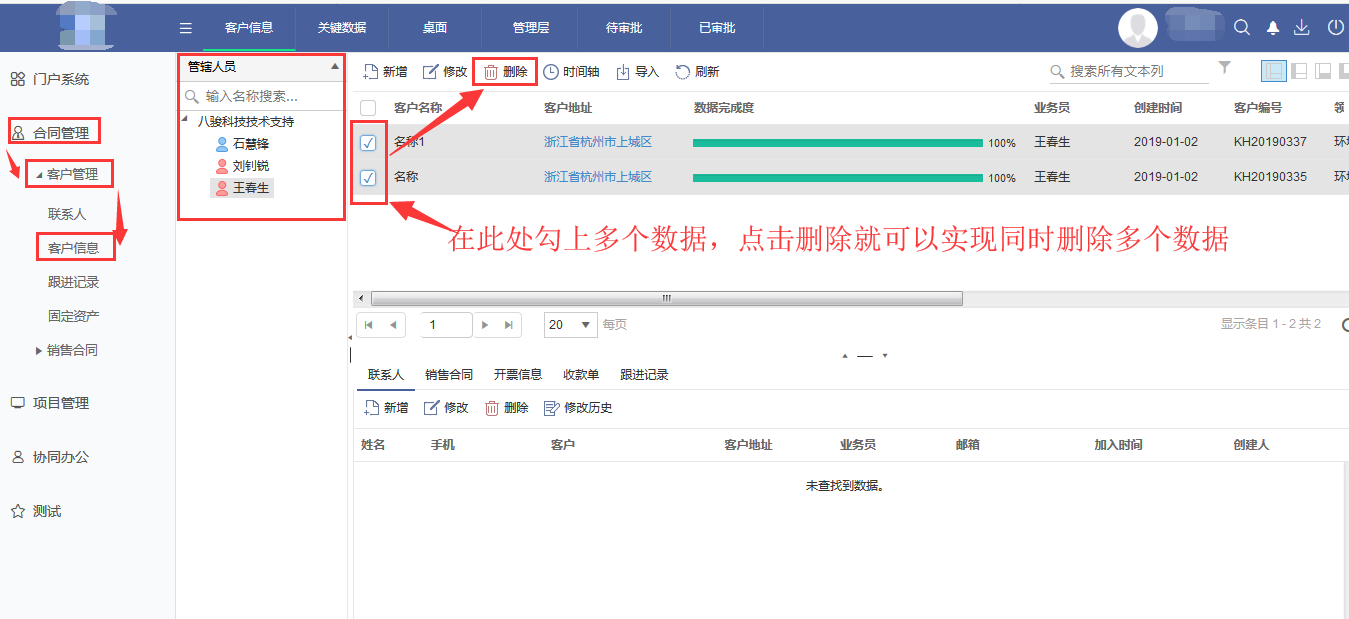Switch to the 关键数据 top tab
Screen dimensions: 1349x619
342,28
